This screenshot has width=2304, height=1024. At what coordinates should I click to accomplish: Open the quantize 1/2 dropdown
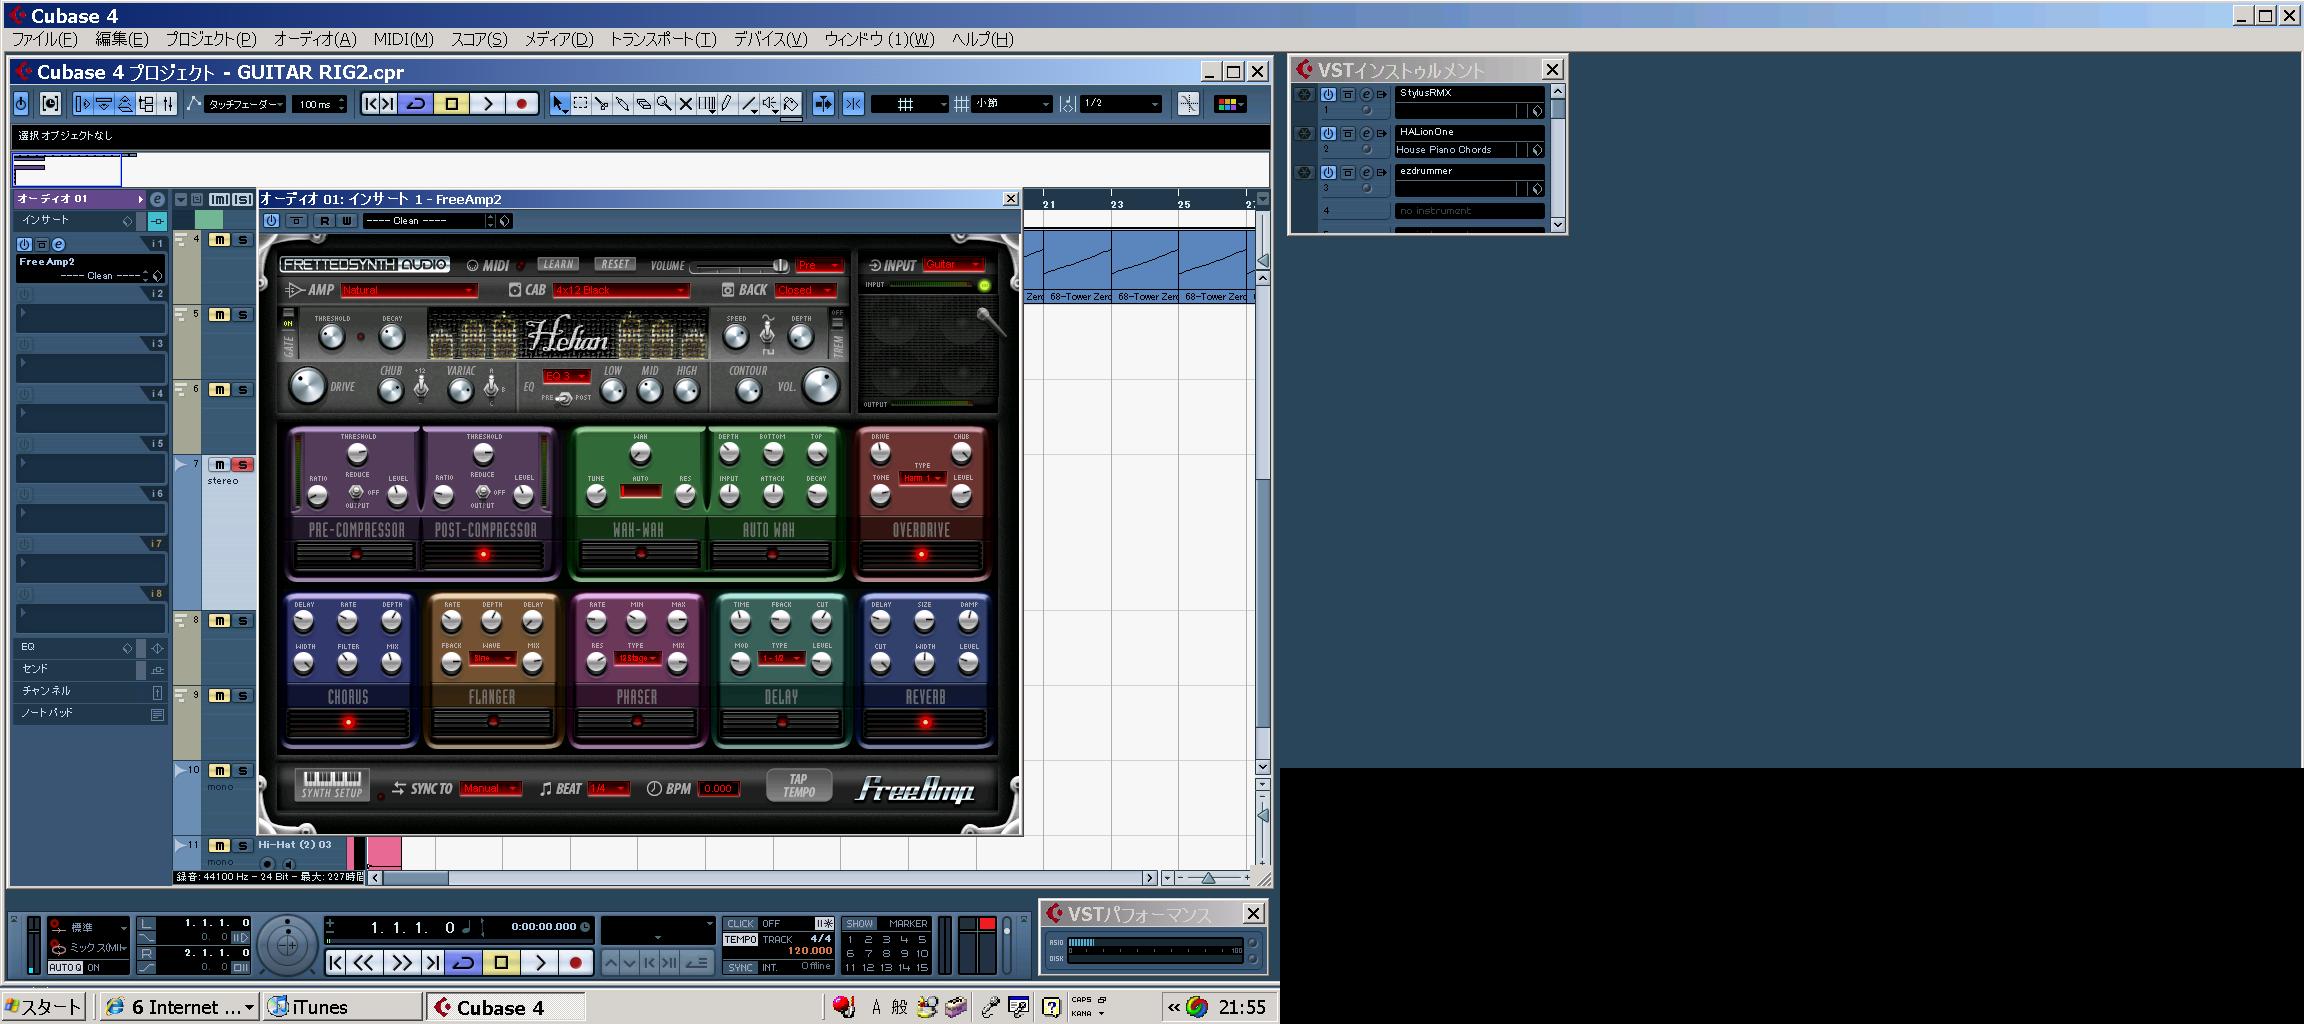coord(1122,103)
